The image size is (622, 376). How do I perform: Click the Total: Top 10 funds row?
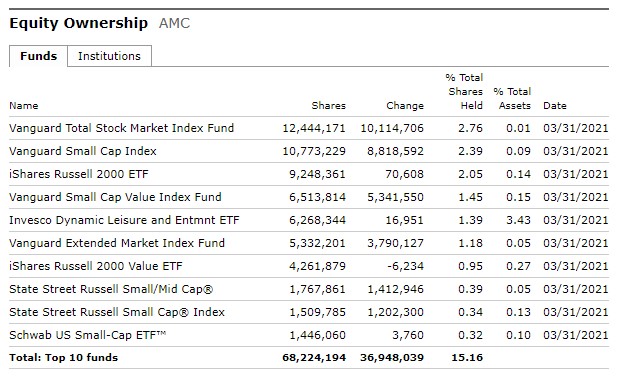coord(309,358)
